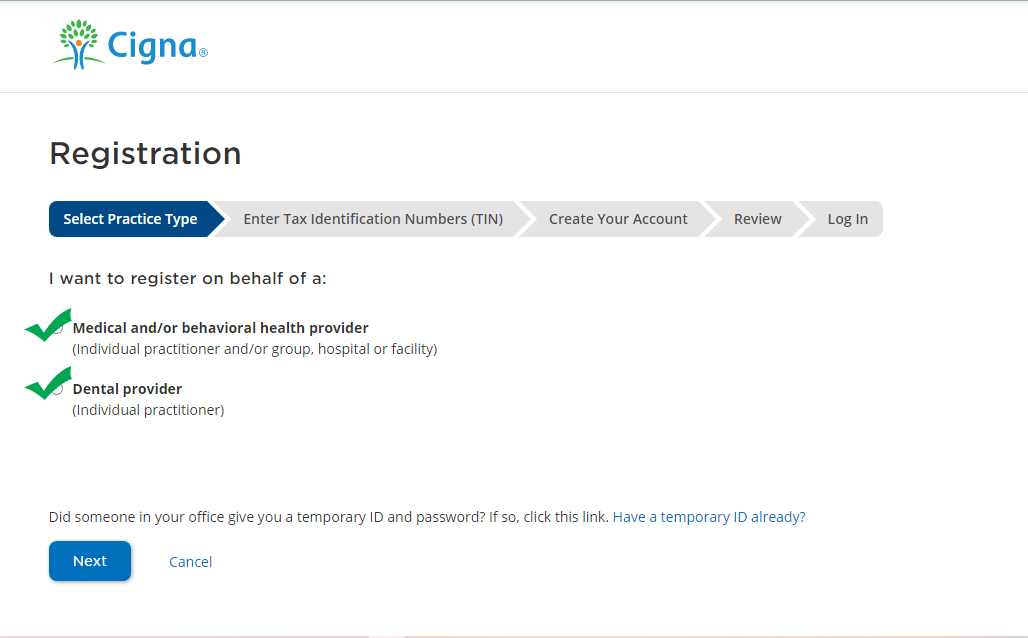1028x638 pixels.
Task: Go to the Select Practice Type step
Action: tap(130, 219)
